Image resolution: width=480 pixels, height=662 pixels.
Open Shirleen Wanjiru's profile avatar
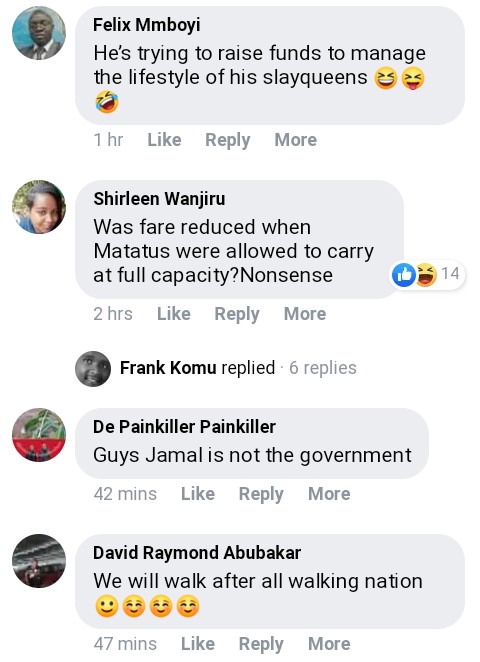point(39,207)
